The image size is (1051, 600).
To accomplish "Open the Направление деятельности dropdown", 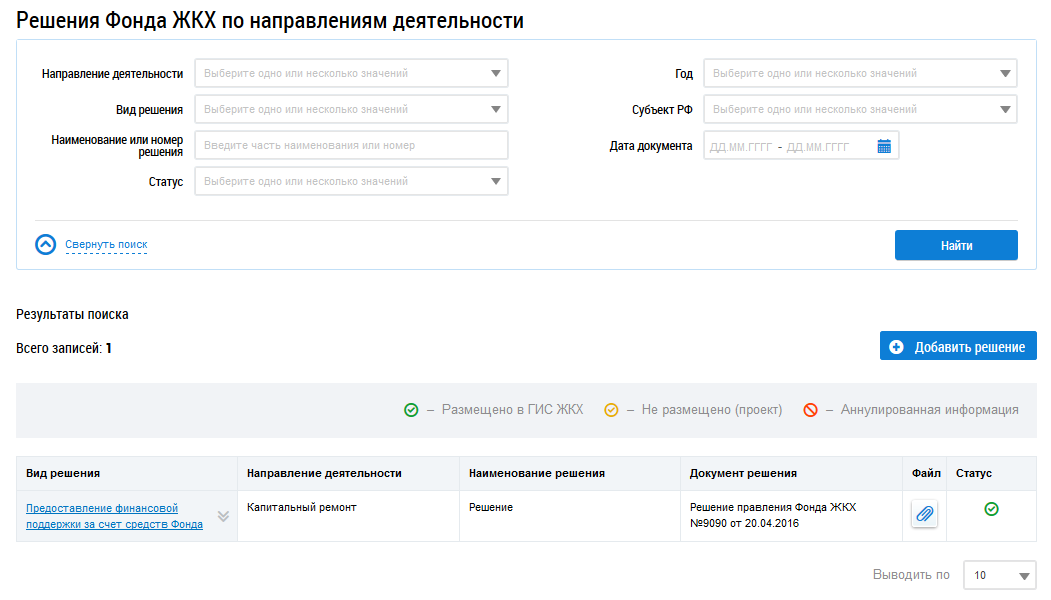I will [351, 73].
